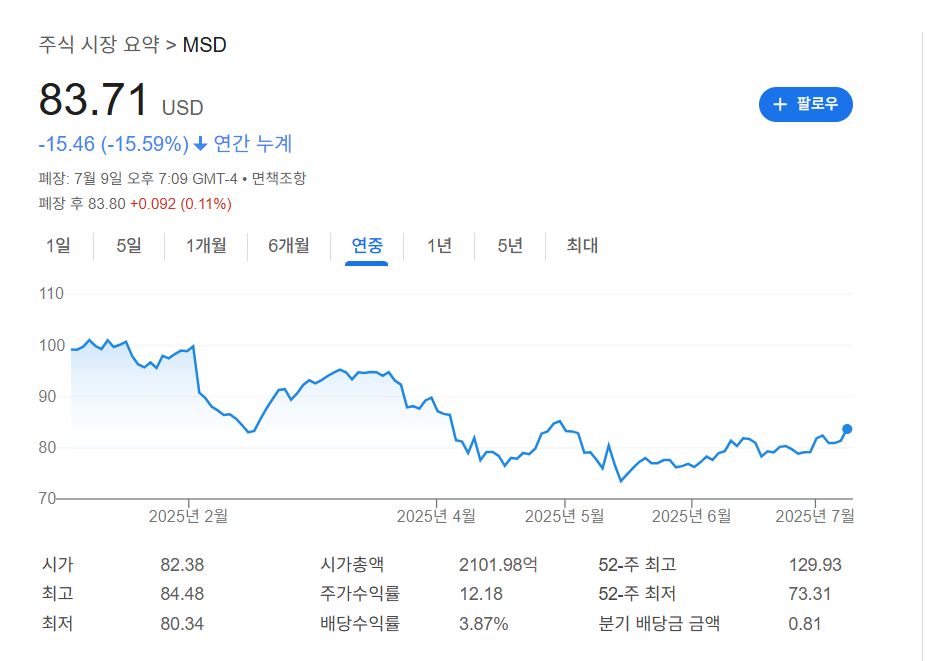
Task: Click the 폐장 후 83.80 after-hours text
Action: [x=82, y=204]
